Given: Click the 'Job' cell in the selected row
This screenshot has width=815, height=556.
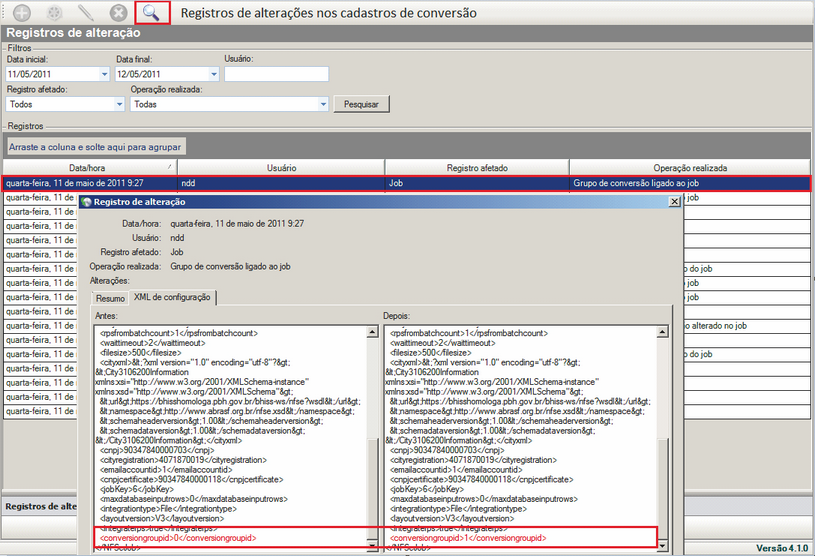Looking at the screenshot, I should (477, 183).
